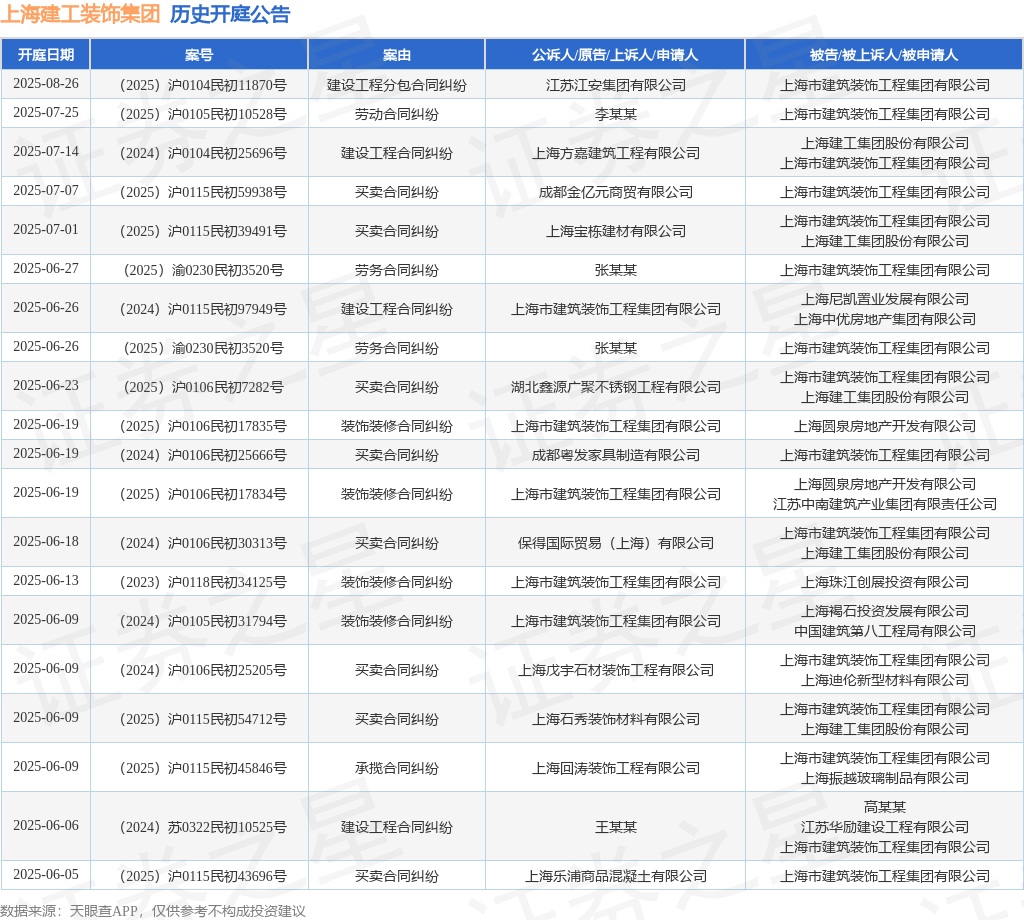Viewport: 1024px width, 920px height.
Task: Select the date 2025-06-18
Action: pos(46,542)
